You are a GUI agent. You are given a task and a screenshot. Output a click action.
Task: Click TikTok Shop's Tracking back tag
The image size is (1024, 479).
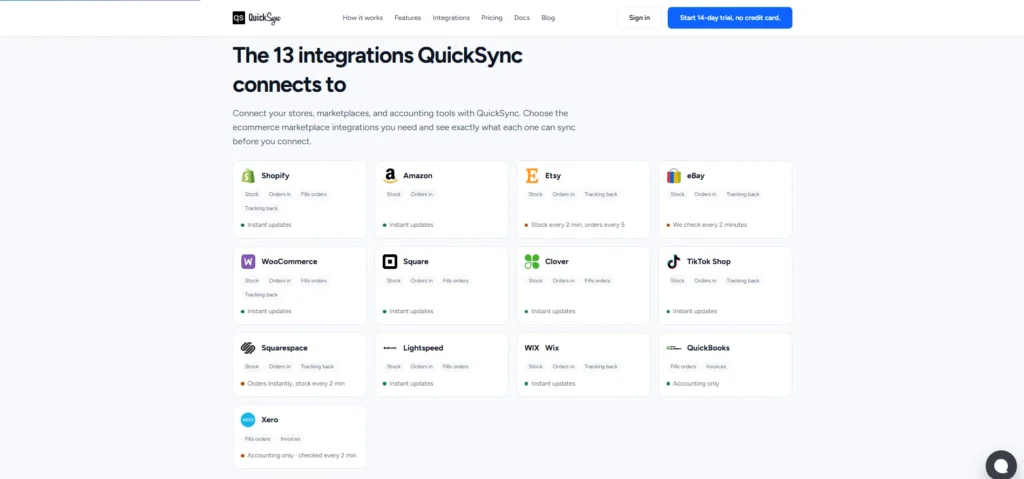pyautogui.click(x=743, y=280)
